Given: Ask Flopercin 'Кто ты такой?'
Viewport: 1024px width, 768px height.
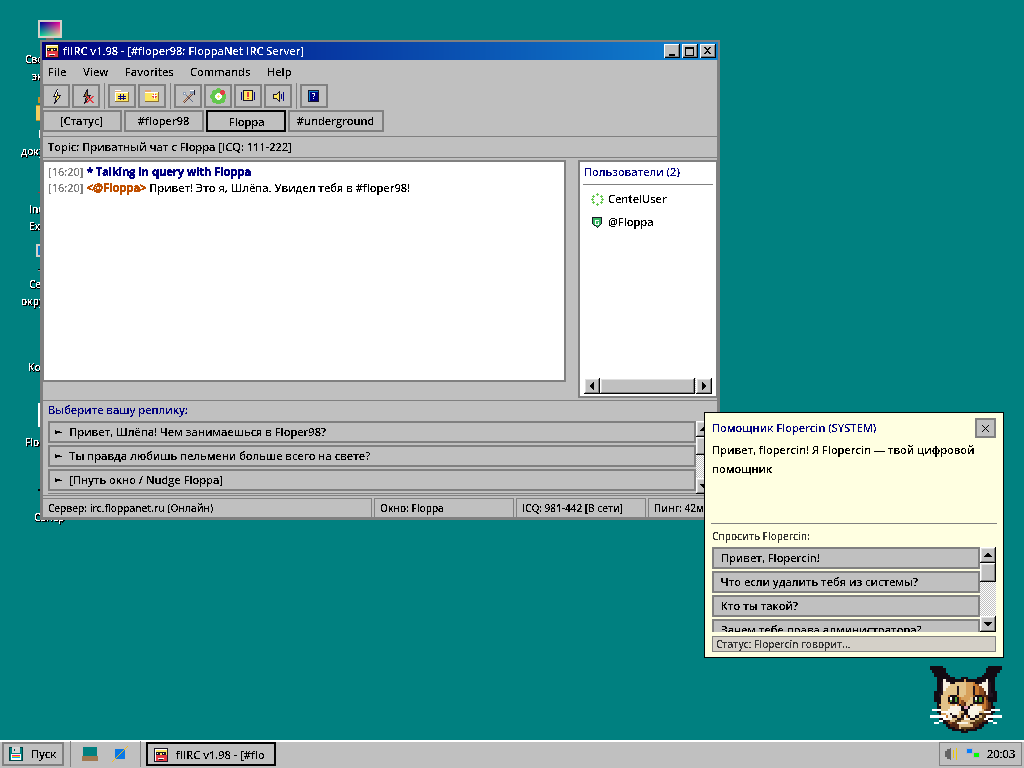Looking at the screenshot, I should click(x=846, y=606).
